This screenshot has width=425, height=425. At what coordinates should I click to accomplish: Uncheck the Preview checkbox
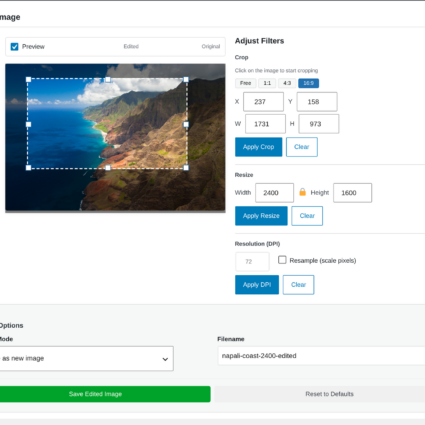[x=14, y=47]
